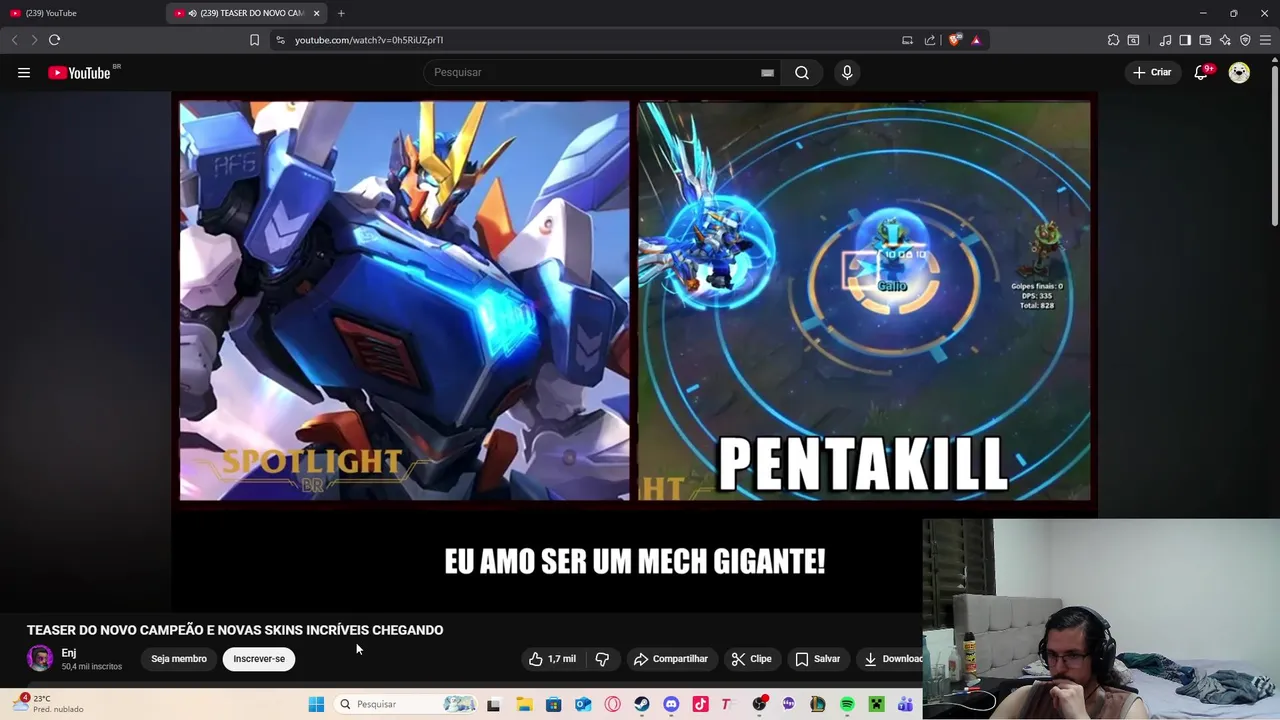Click the Seja membro button

point(179,659)
